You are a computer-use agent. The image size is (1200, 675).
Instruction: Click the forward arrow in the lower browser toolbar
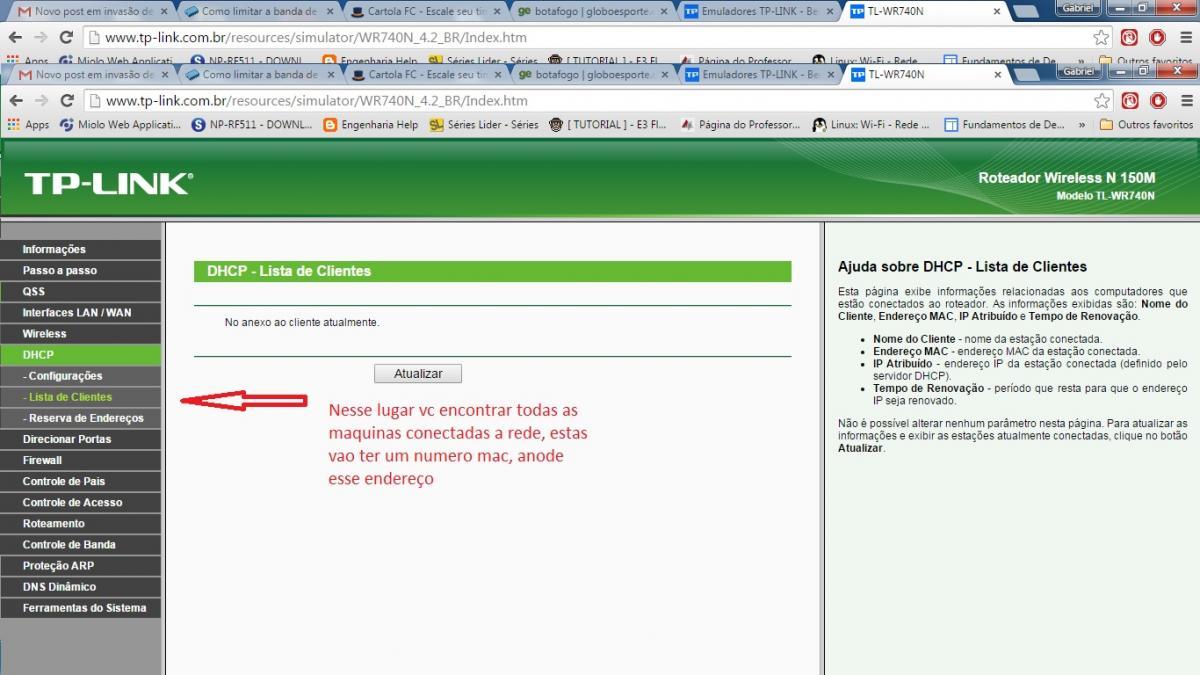coord(41,101)
